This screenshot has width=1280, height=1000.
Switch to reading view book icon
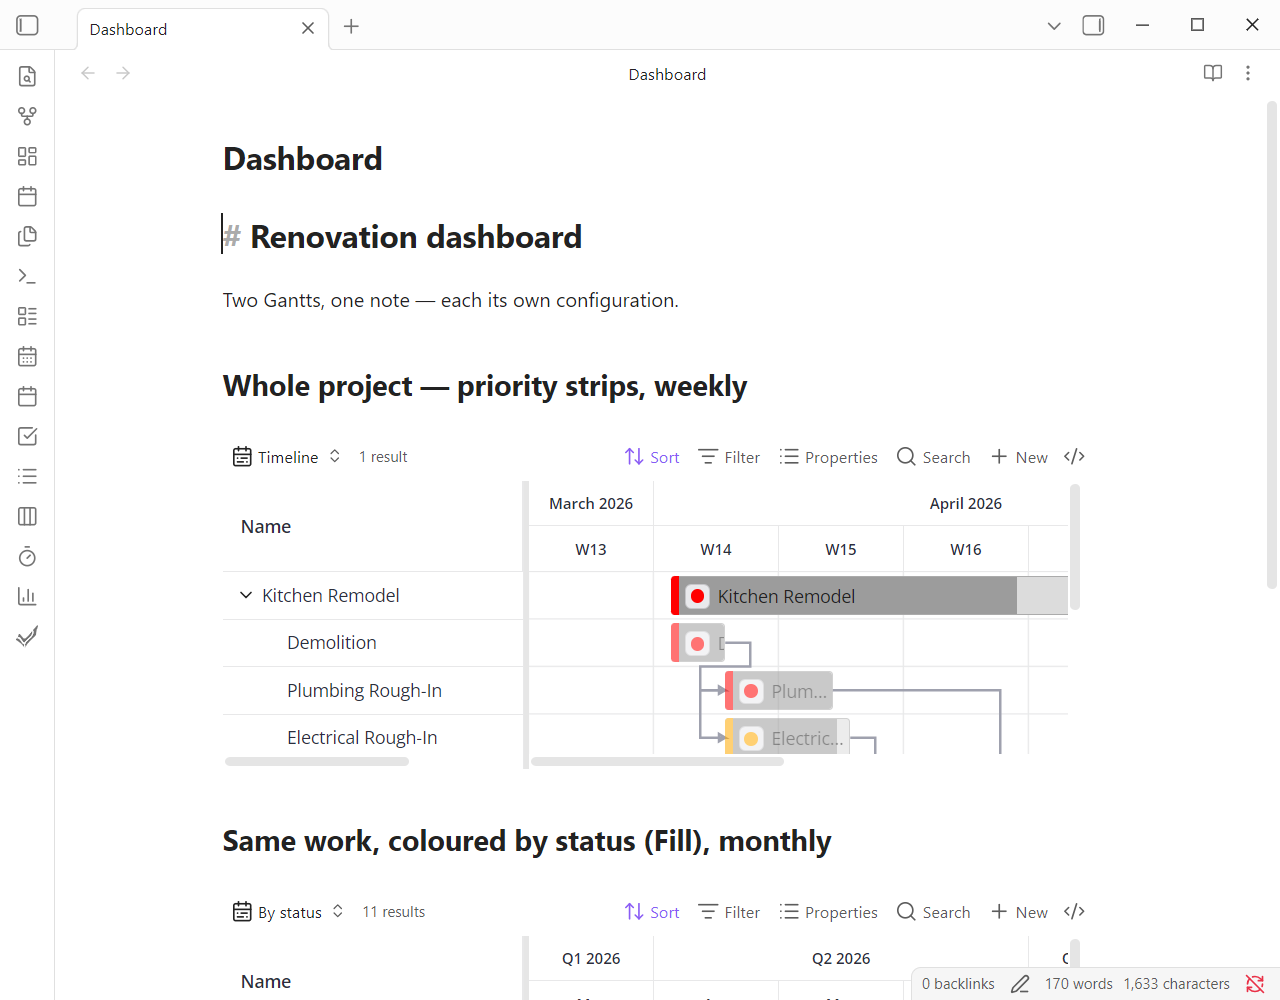(1213, 73)
